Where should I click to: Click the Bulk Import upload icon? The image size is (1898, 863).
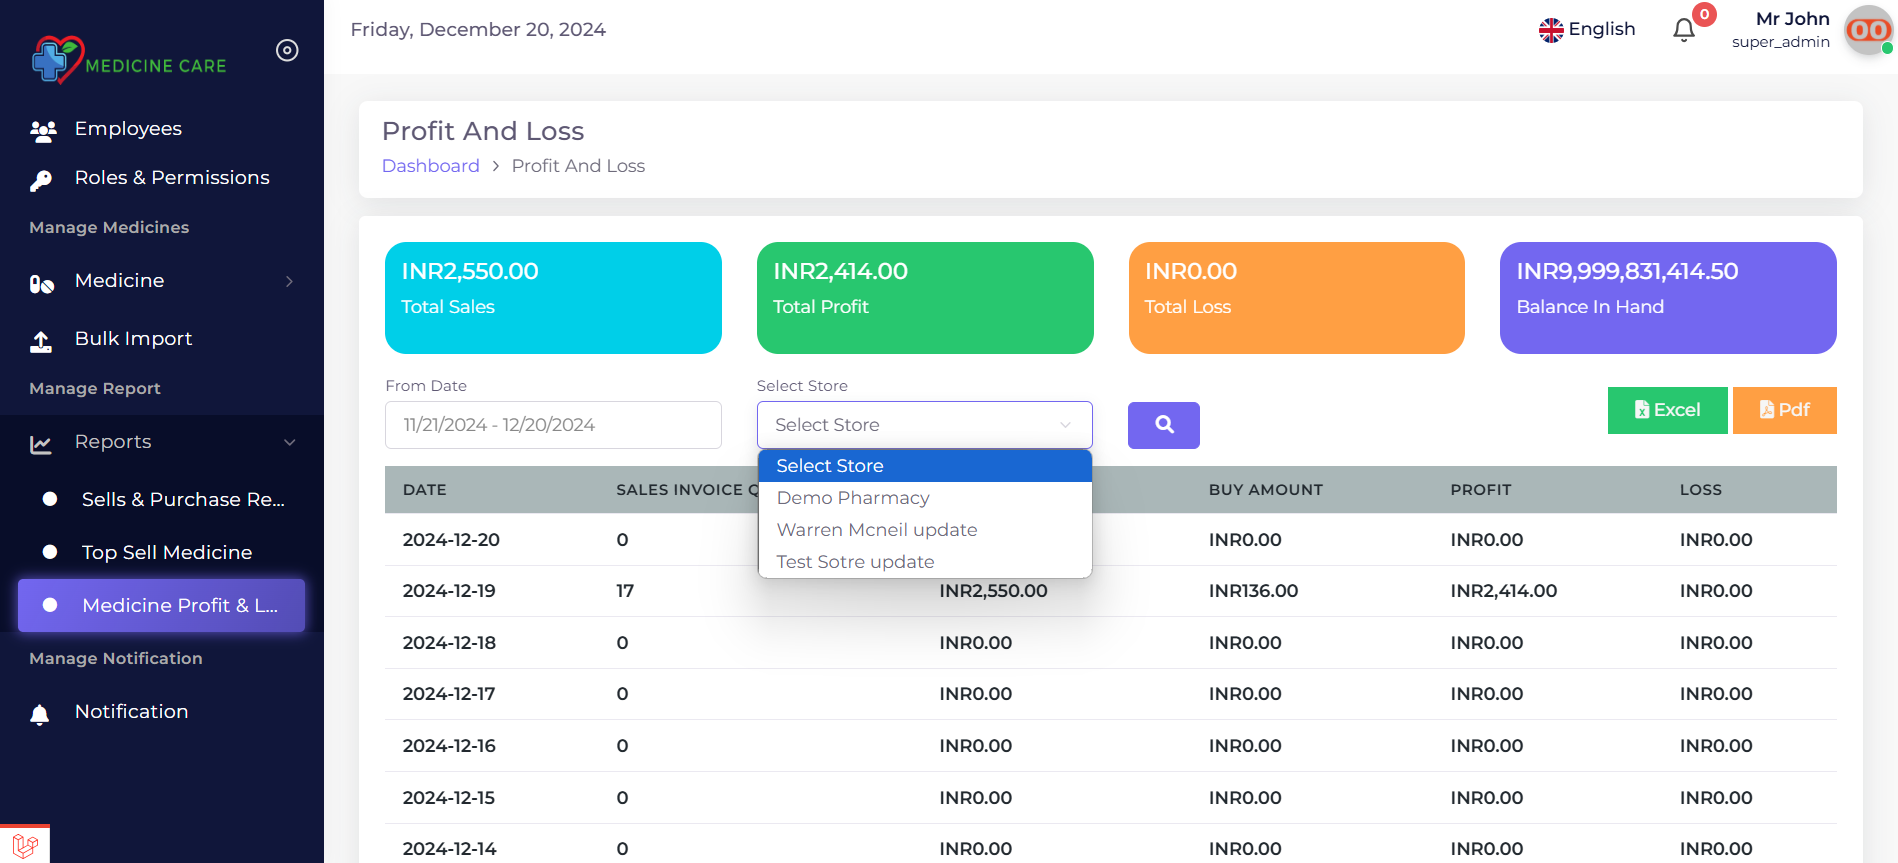41,341
